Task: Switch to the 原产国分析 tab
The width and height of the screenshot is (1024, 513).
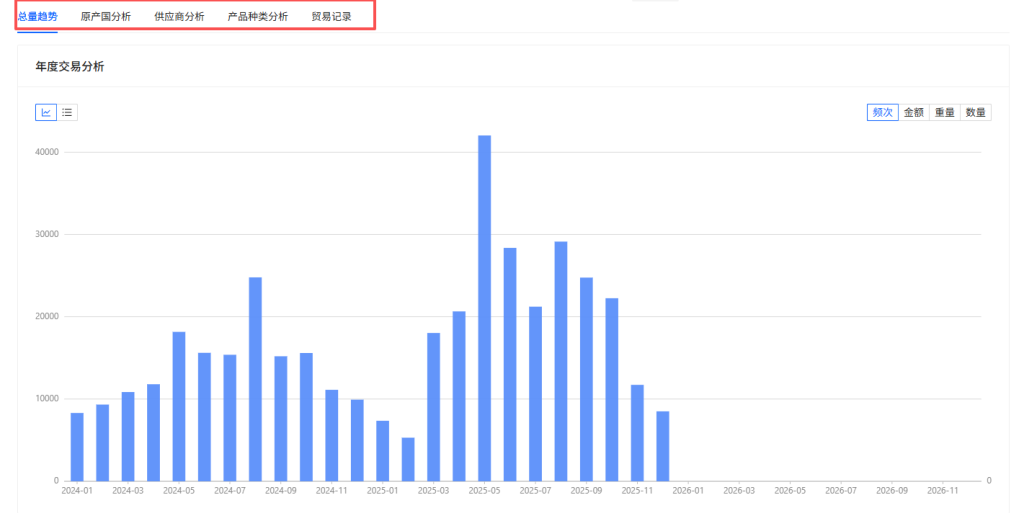Action: (x=106, y=16)
